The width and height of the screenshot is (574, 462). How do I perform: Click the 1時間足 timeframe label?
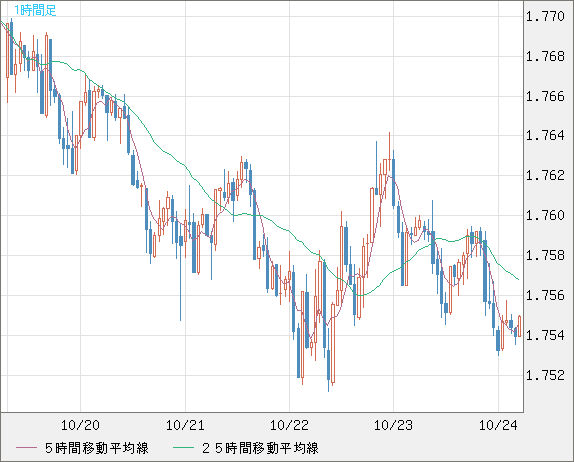click(x=35, y=10)
